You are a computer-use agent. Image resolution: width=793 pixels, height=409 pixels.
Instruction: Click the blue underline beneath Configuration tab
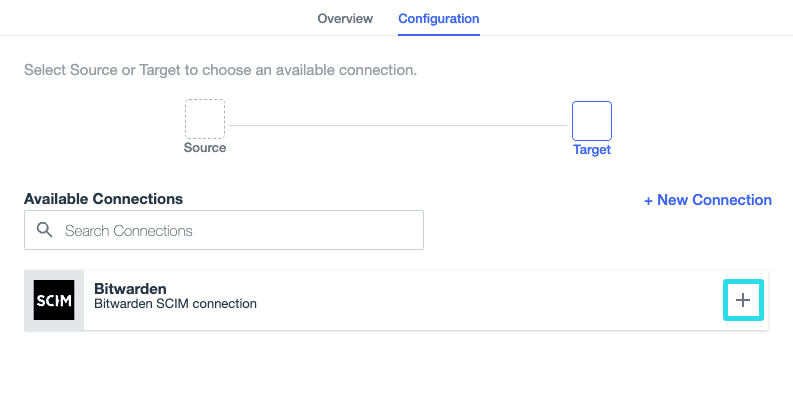(438, 34)
